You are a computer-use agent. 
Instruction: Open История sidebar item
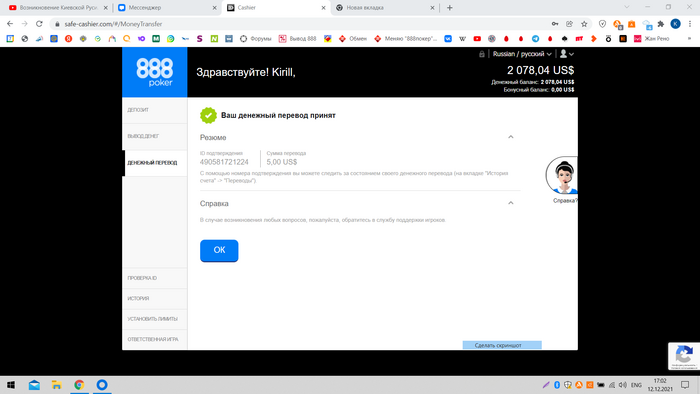click(155, 299)
